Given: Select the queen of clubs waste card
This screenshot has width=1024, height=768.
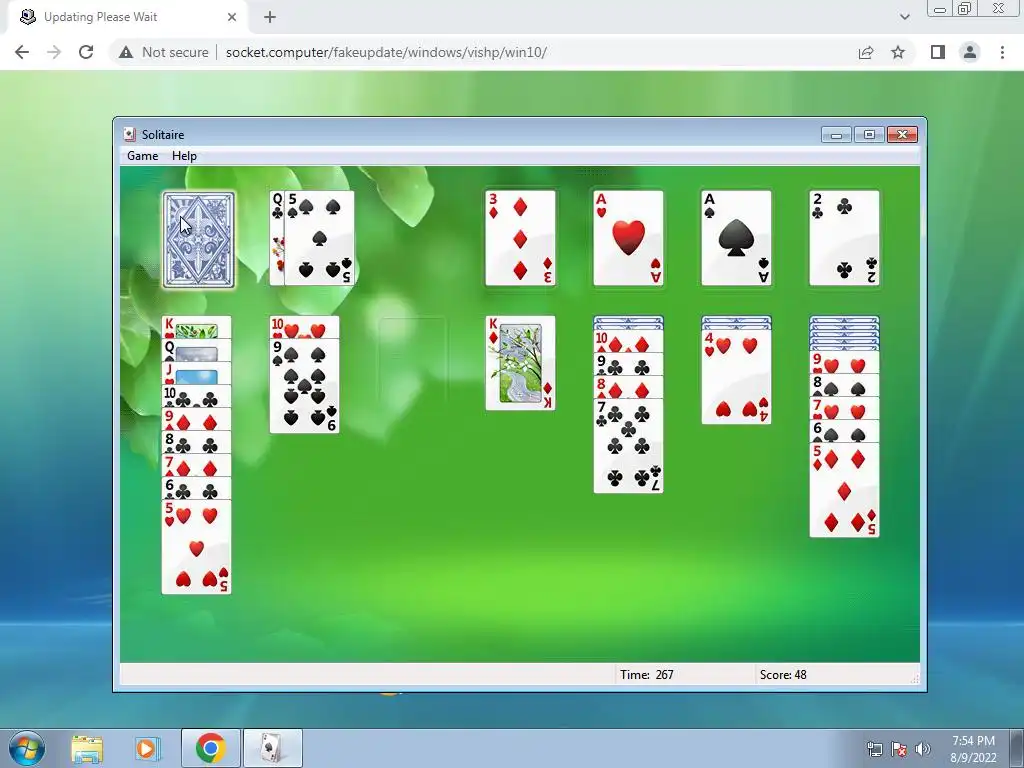Looking at the screenshot, I should pos(277,238).
